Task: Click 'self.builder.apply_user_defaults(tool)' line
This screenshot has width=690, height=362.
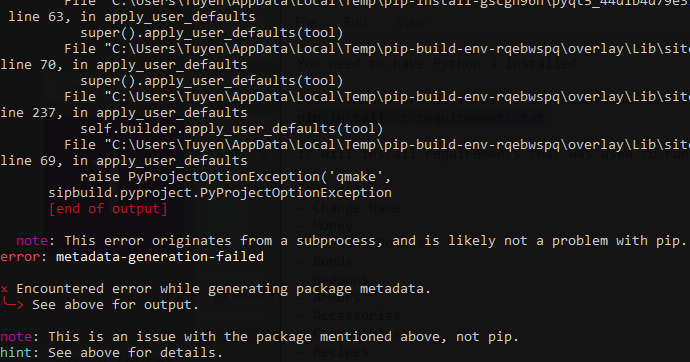Action: tap(231, 128)
